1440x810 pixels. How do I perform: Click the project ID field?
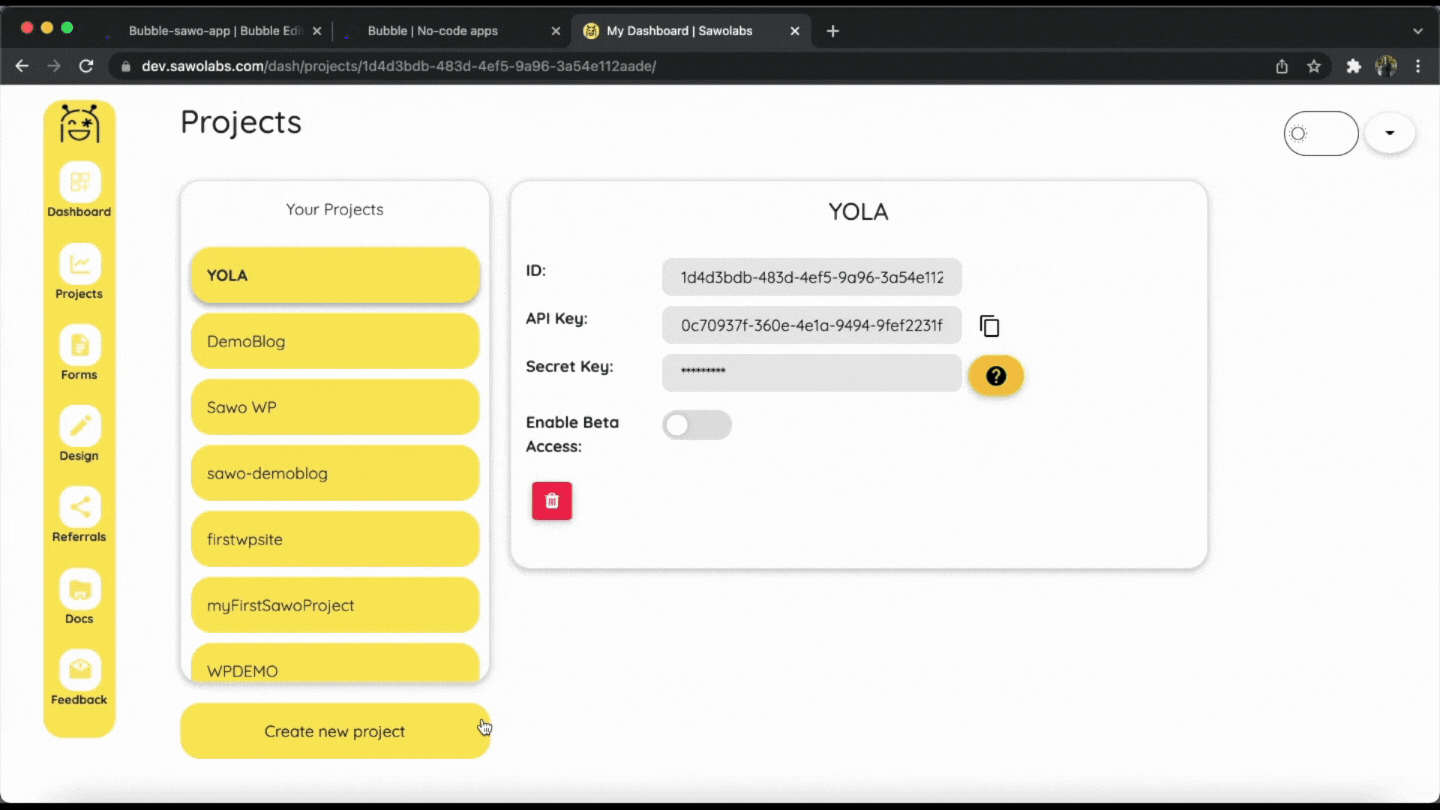[812, 277]
